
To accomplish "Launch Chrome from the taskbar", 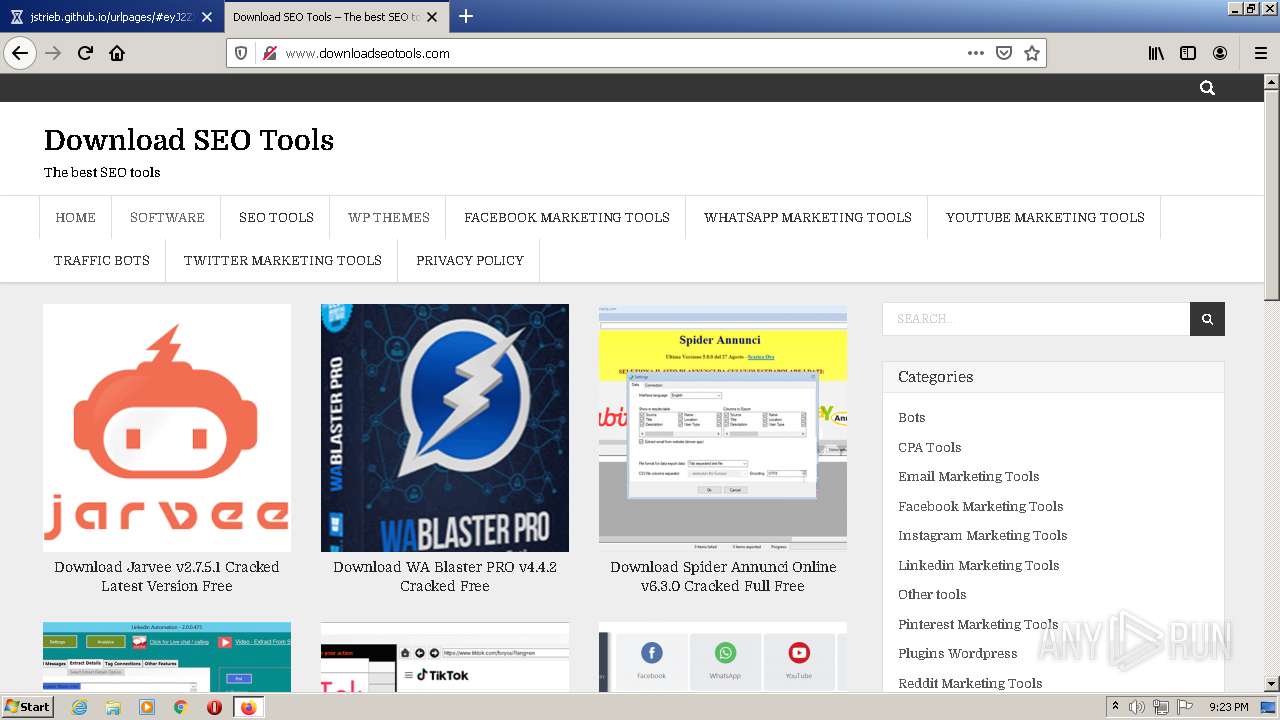I will point(180,707).
